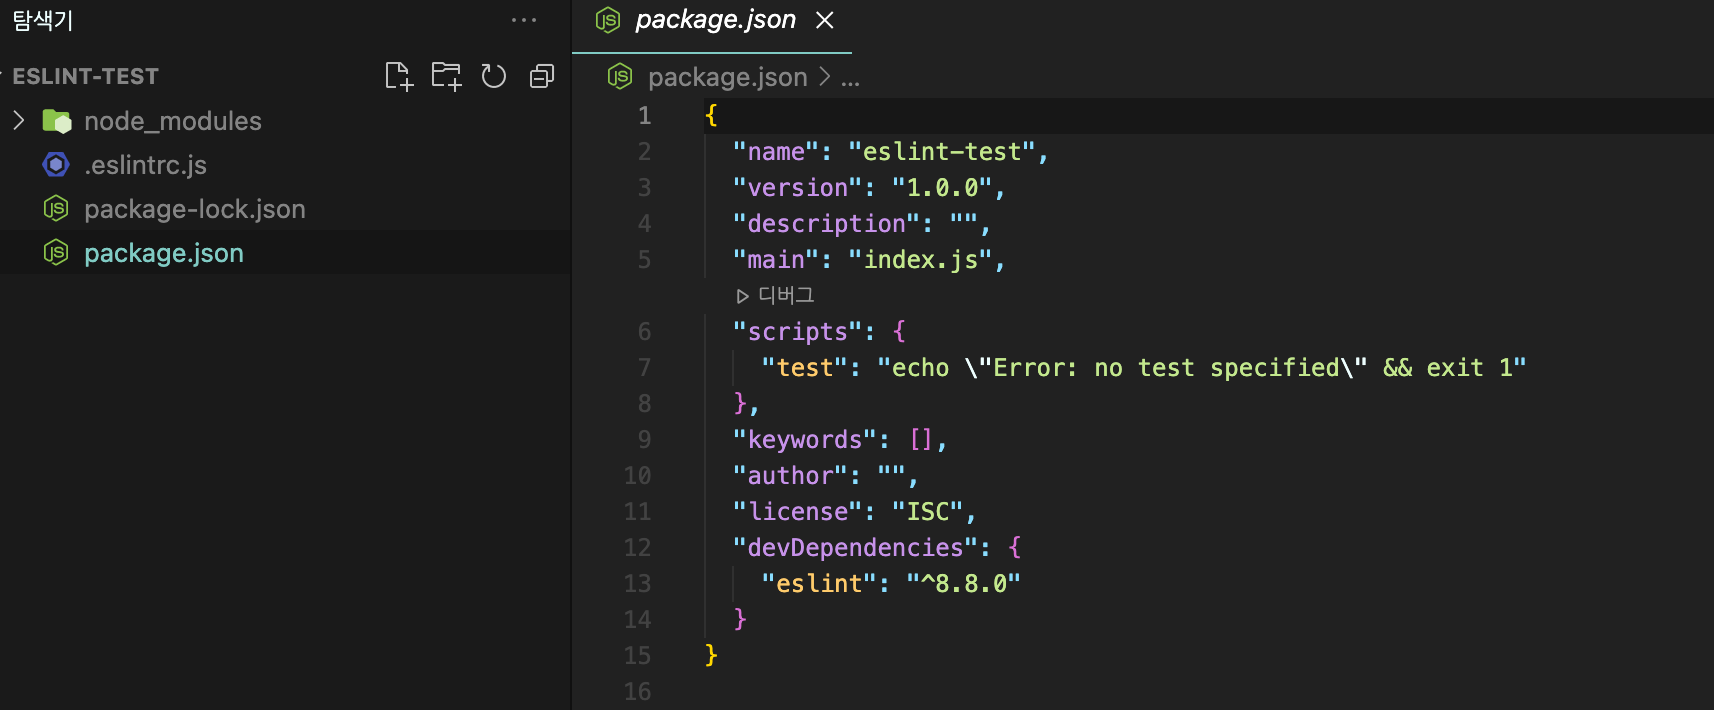Collapse the ESLINT-TEST project section
This screenshot has width=1714, height=710.
pyautogui.click(x=84, y=76)
